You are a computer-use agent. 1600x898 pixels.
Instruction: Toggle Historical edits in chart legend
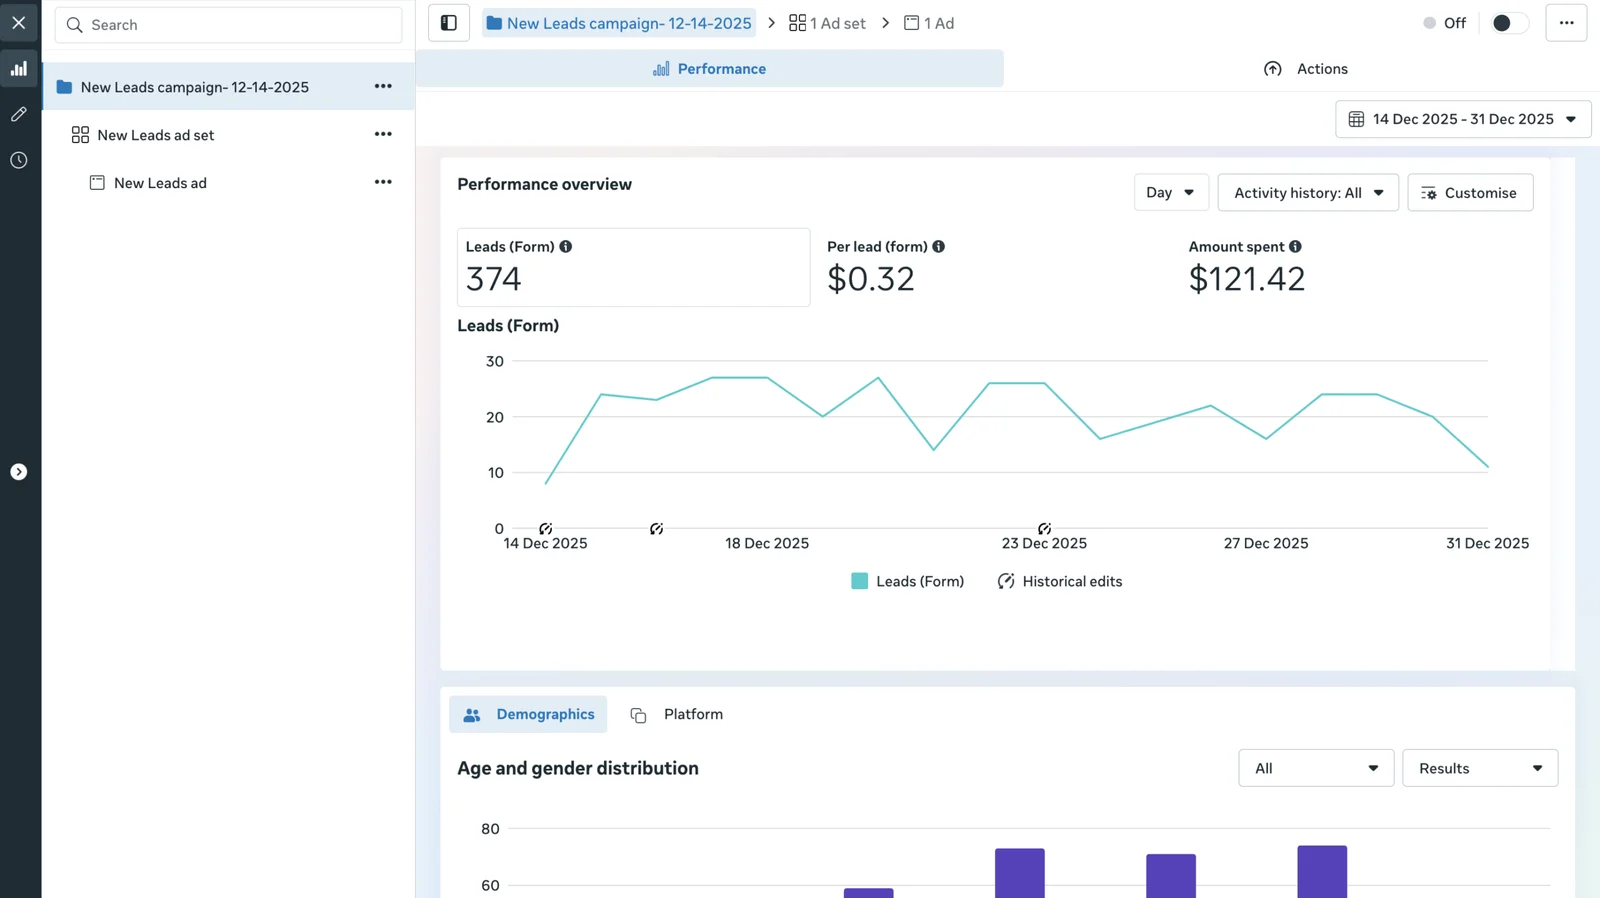coord(1060,582)
